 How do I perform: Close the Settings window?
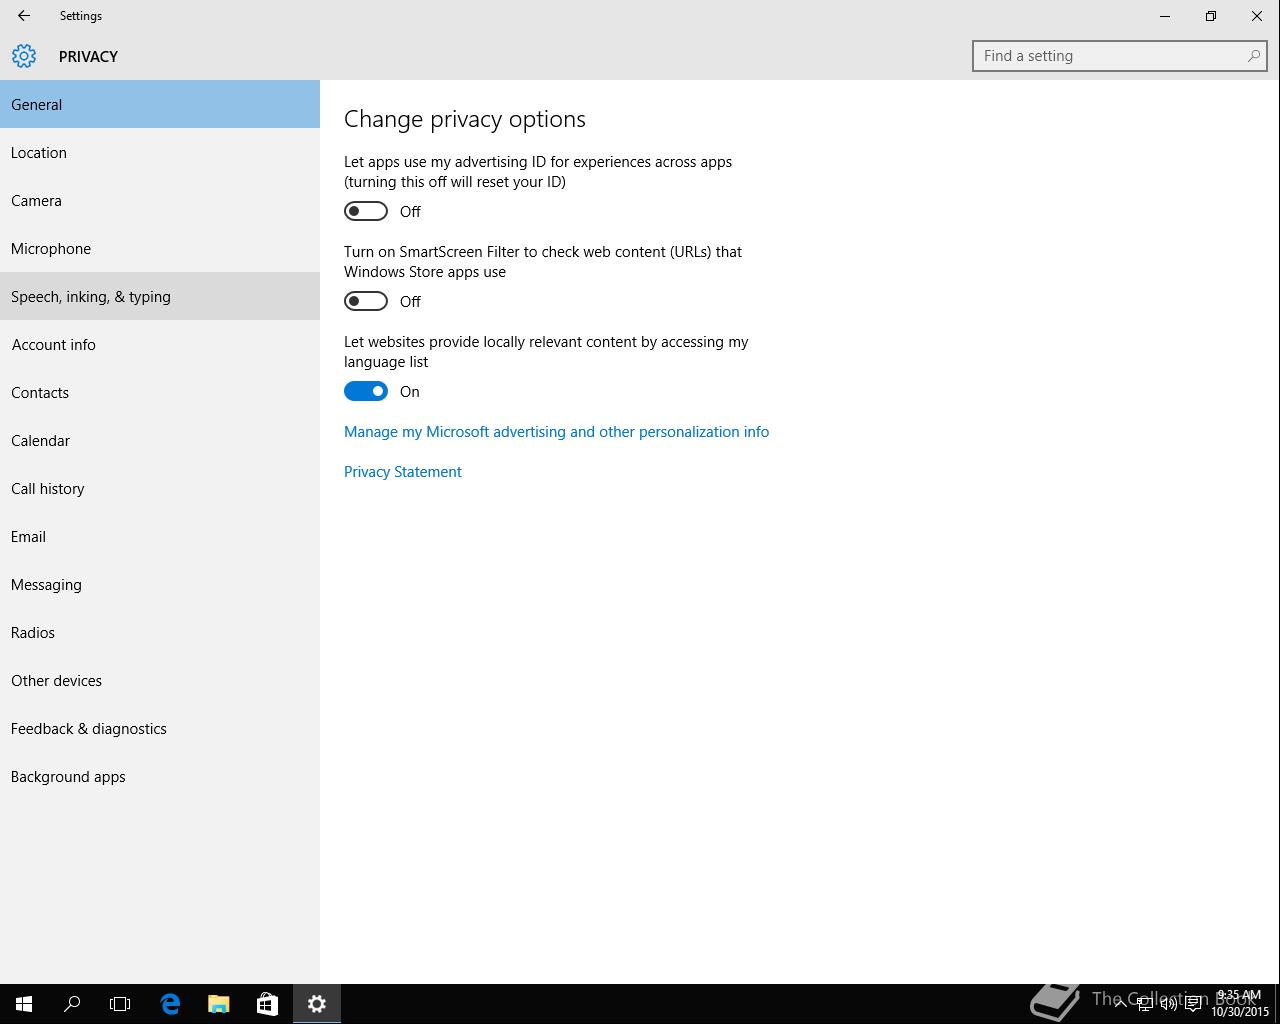click(x=1257, y=16)
